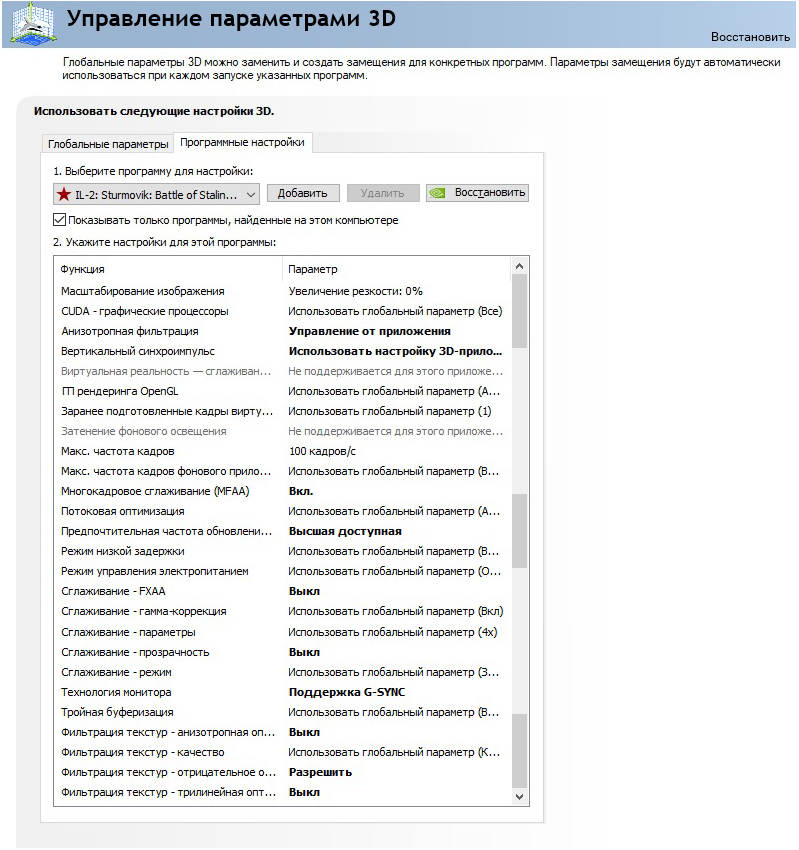Select the CUDA - графические процессоры row
Image resolution: width=799 pixels, height=850 pixels.
(x=282, y=311)
